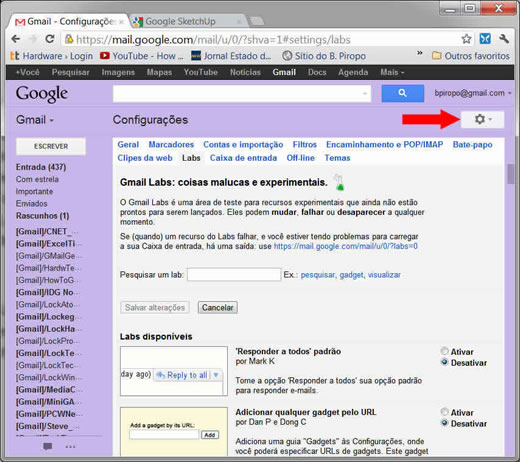The width and height of the screenshot is (520, 462).
Task: Open Sitio do B. Piropo bookmark
Action: point(324,56)
